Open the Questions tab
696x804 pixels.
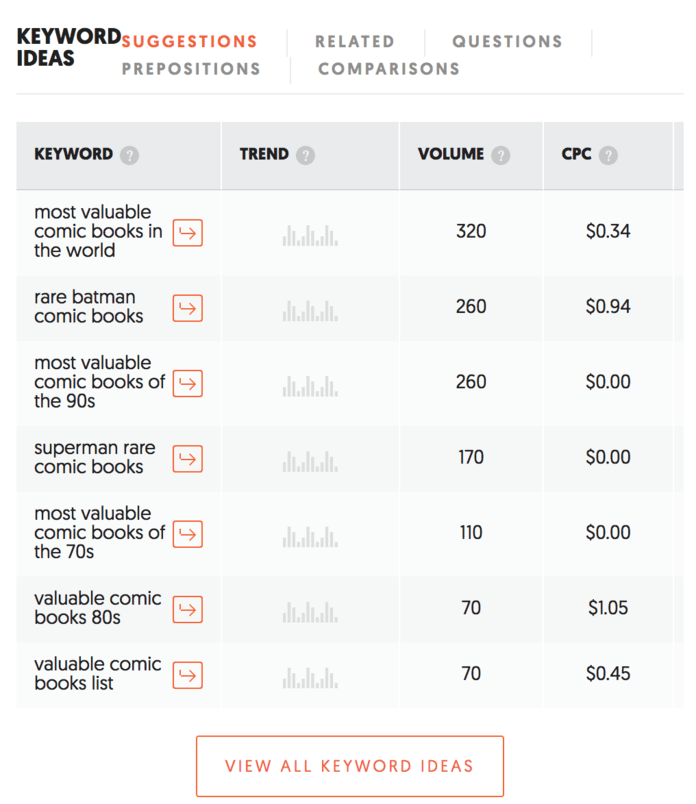pyautogui.click(x=507, y=42)
